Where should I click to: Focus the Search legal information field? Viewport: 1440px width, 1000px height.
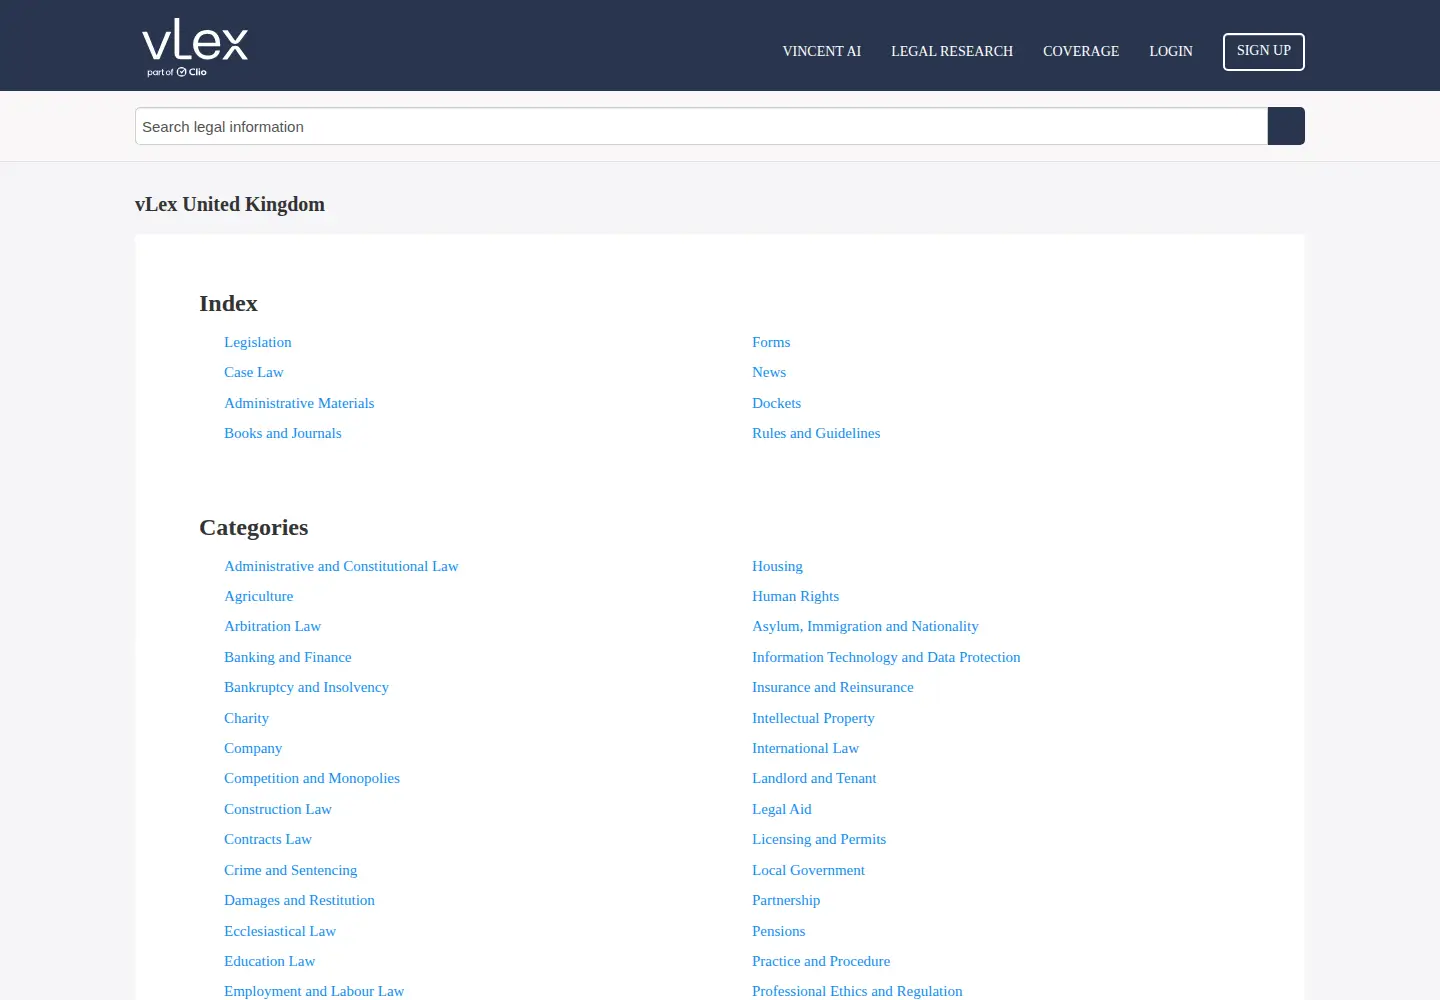[701, 126]
